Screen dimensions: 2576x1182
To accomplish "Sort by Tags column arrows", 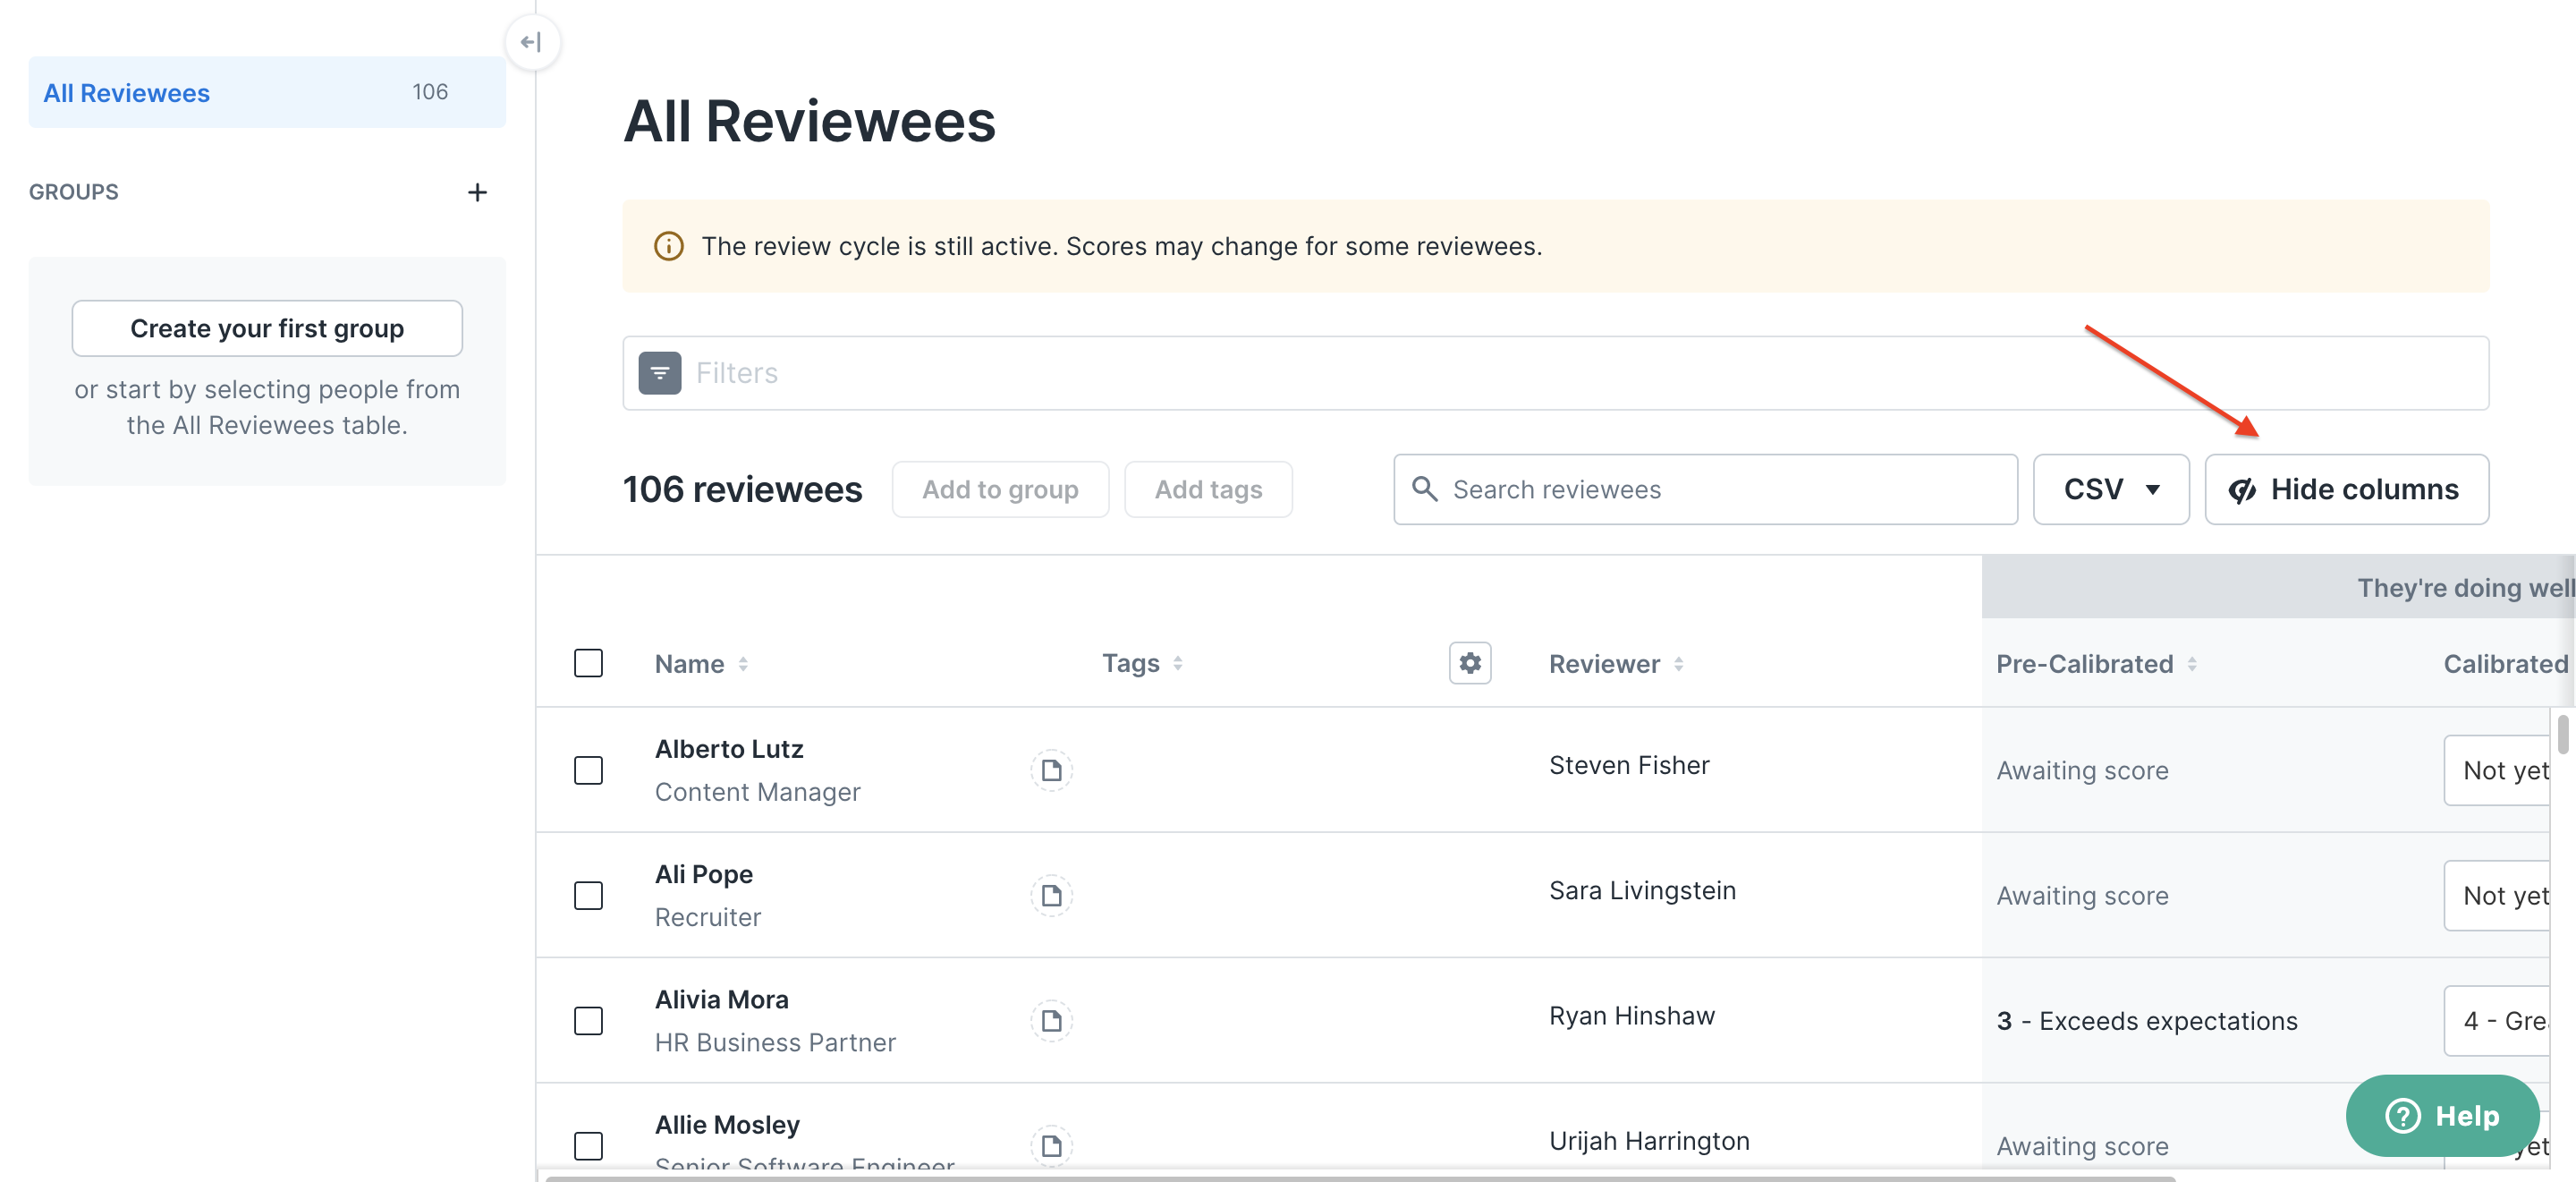I will tap(1178, 664).
